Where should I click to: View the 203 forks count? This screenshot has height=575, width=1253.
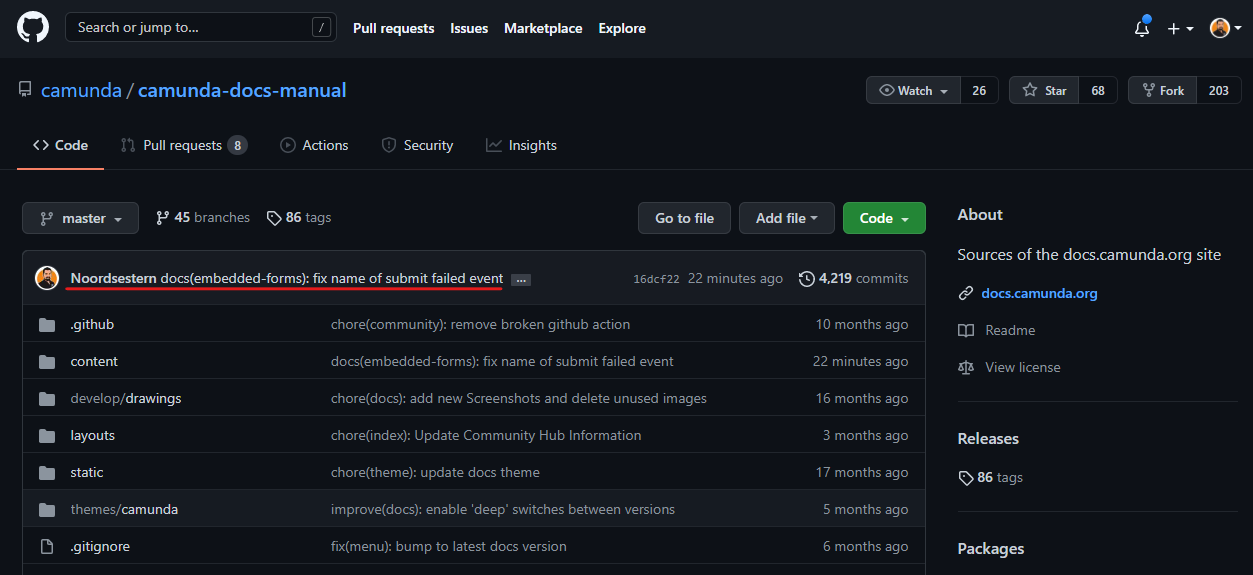(1218, 90)
